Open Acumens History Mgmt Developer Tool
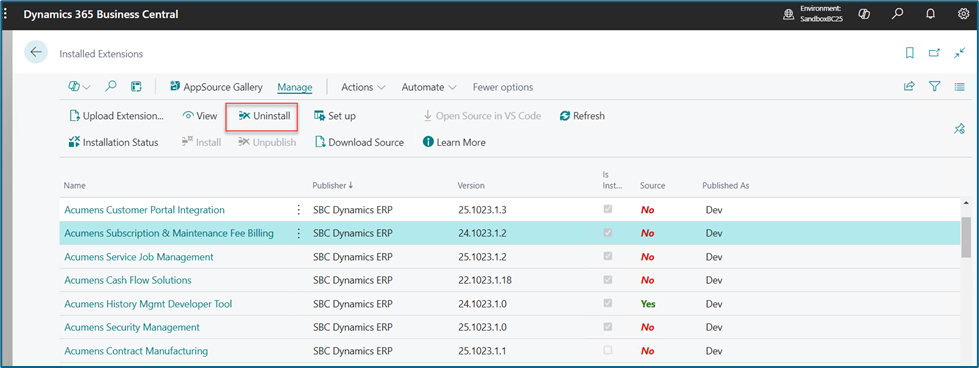The image size is (979, 368). click(x=148, y=304)
